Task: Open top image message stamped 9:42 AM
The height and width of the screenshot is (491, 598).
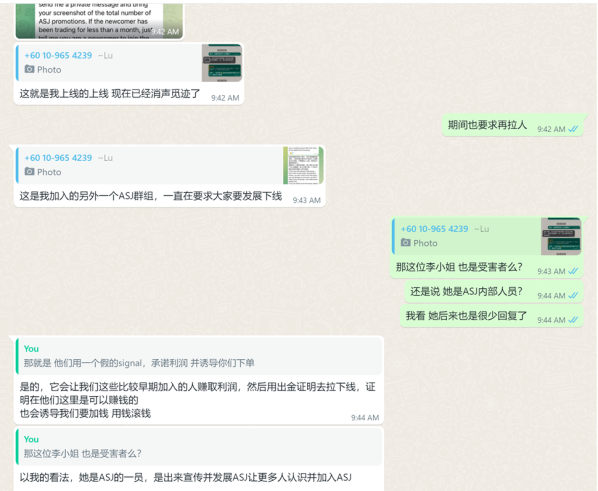Action: click(x=99, y=21)
